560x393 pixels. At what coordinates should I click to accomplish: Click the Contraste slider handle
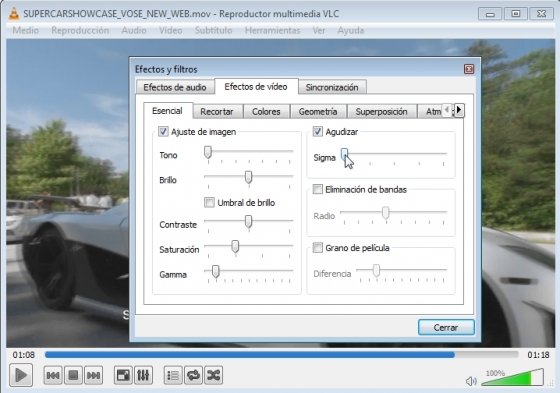[x=249, y=222]
